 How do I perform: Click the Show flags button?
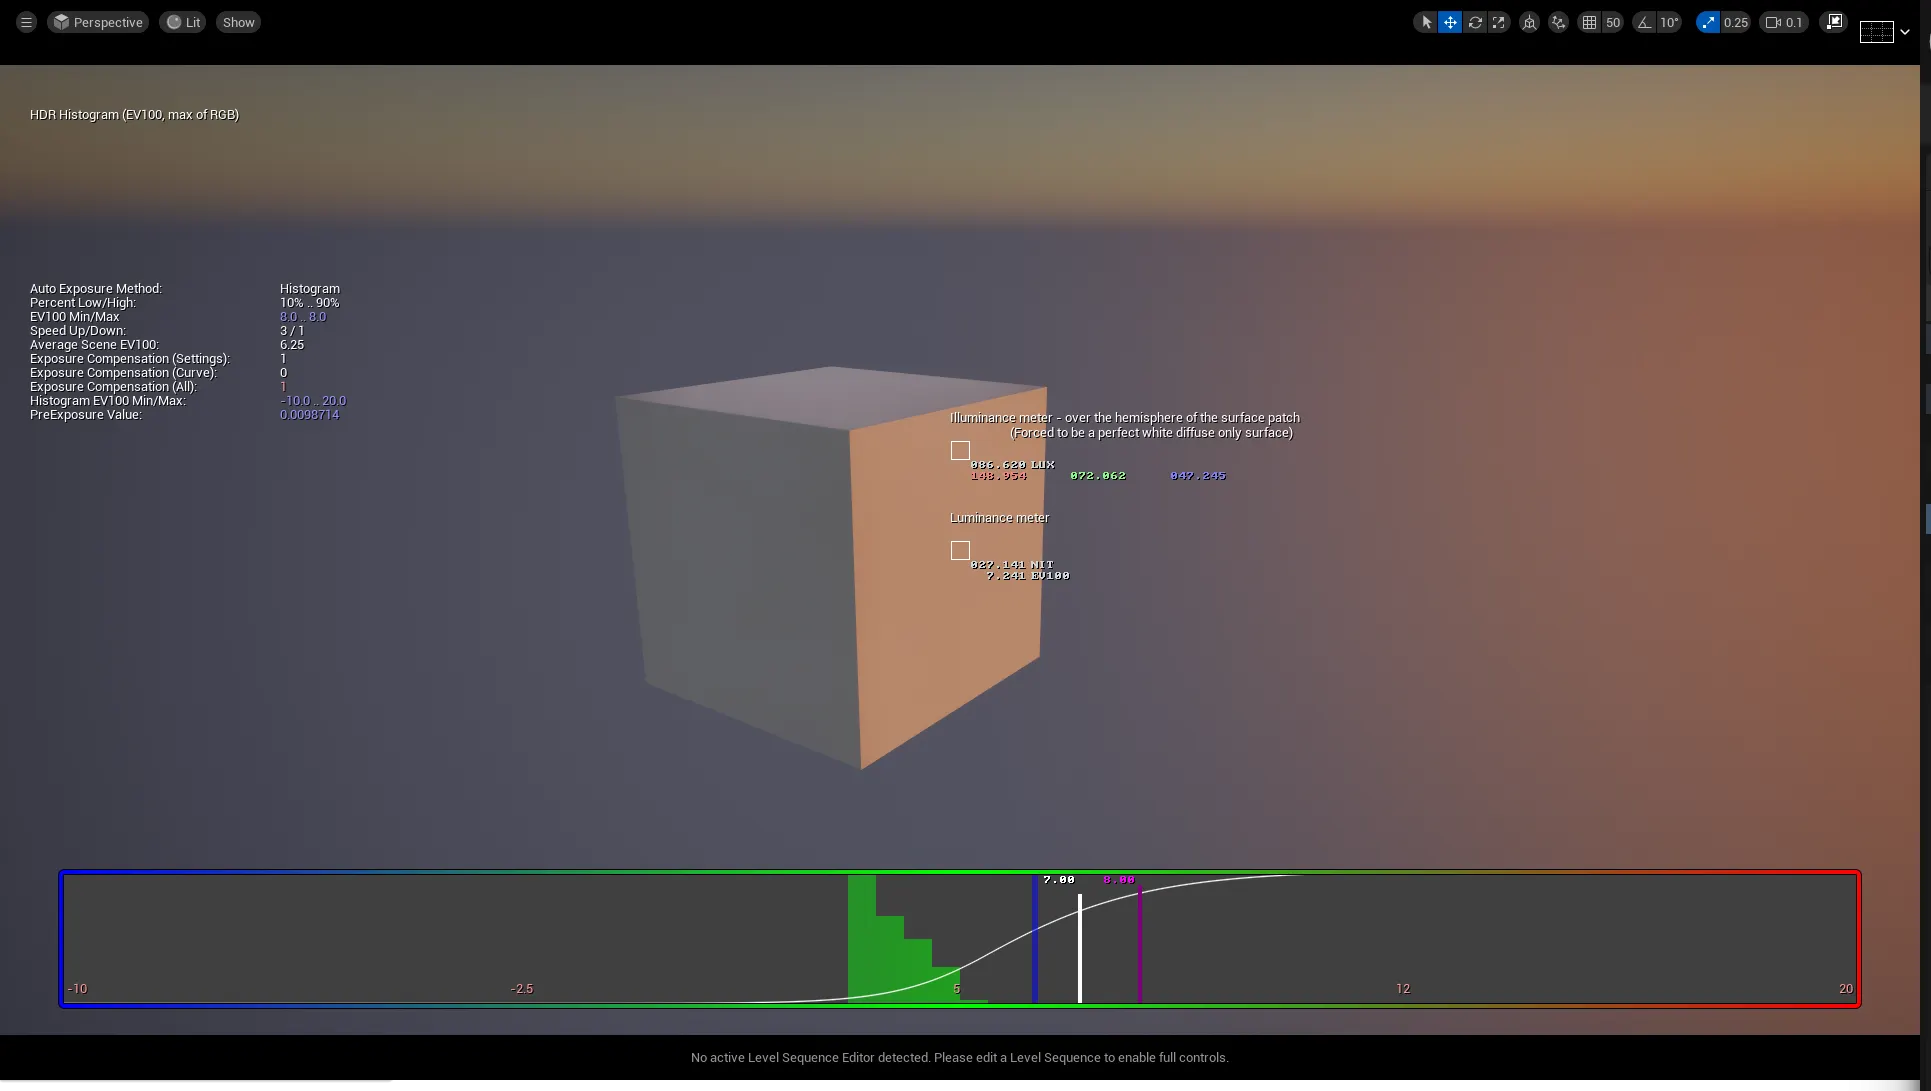click(238, 22)
